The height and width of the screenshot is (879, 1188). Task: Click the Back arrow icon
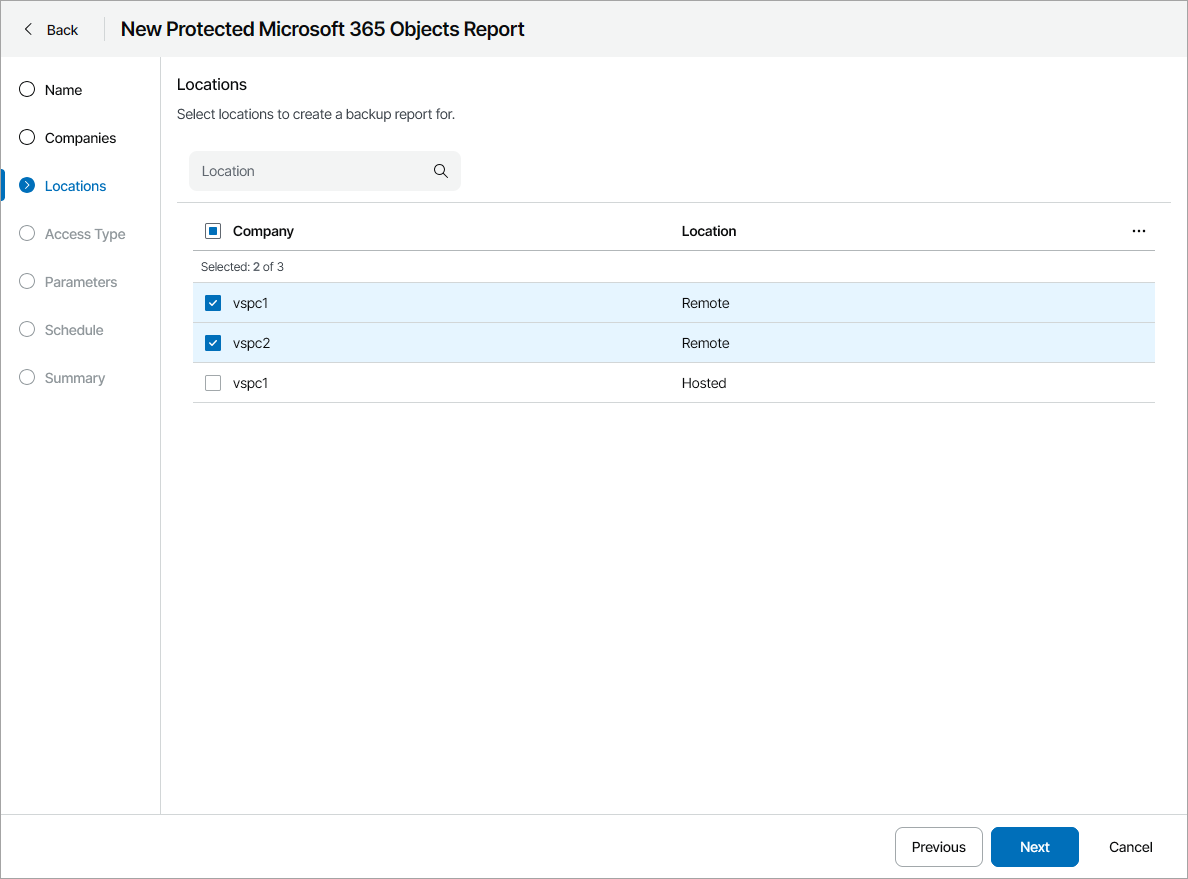point(29,30)
